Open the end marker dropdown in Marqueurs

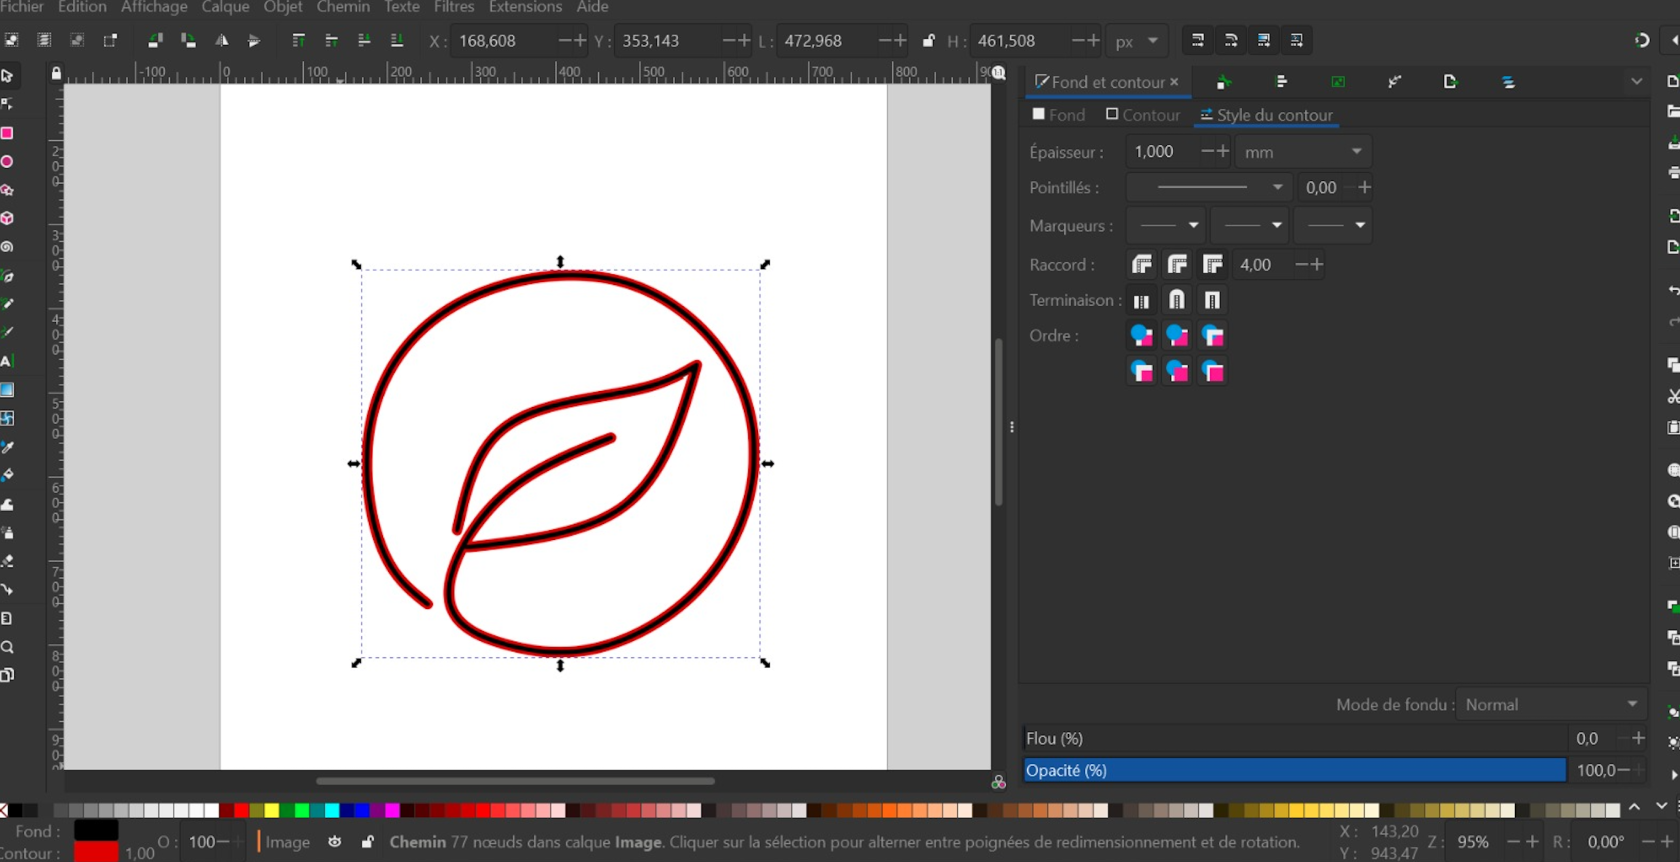(1333, 225)
